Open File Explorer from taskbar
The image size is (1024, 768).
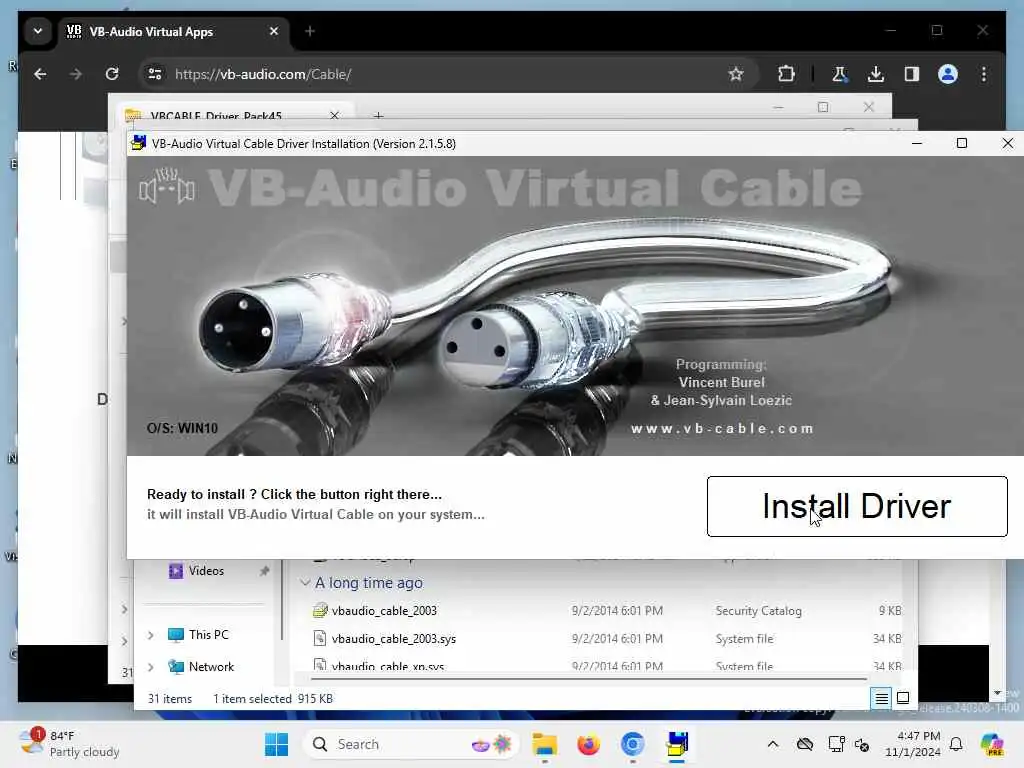pyautogui.click(x=544, y=744)
